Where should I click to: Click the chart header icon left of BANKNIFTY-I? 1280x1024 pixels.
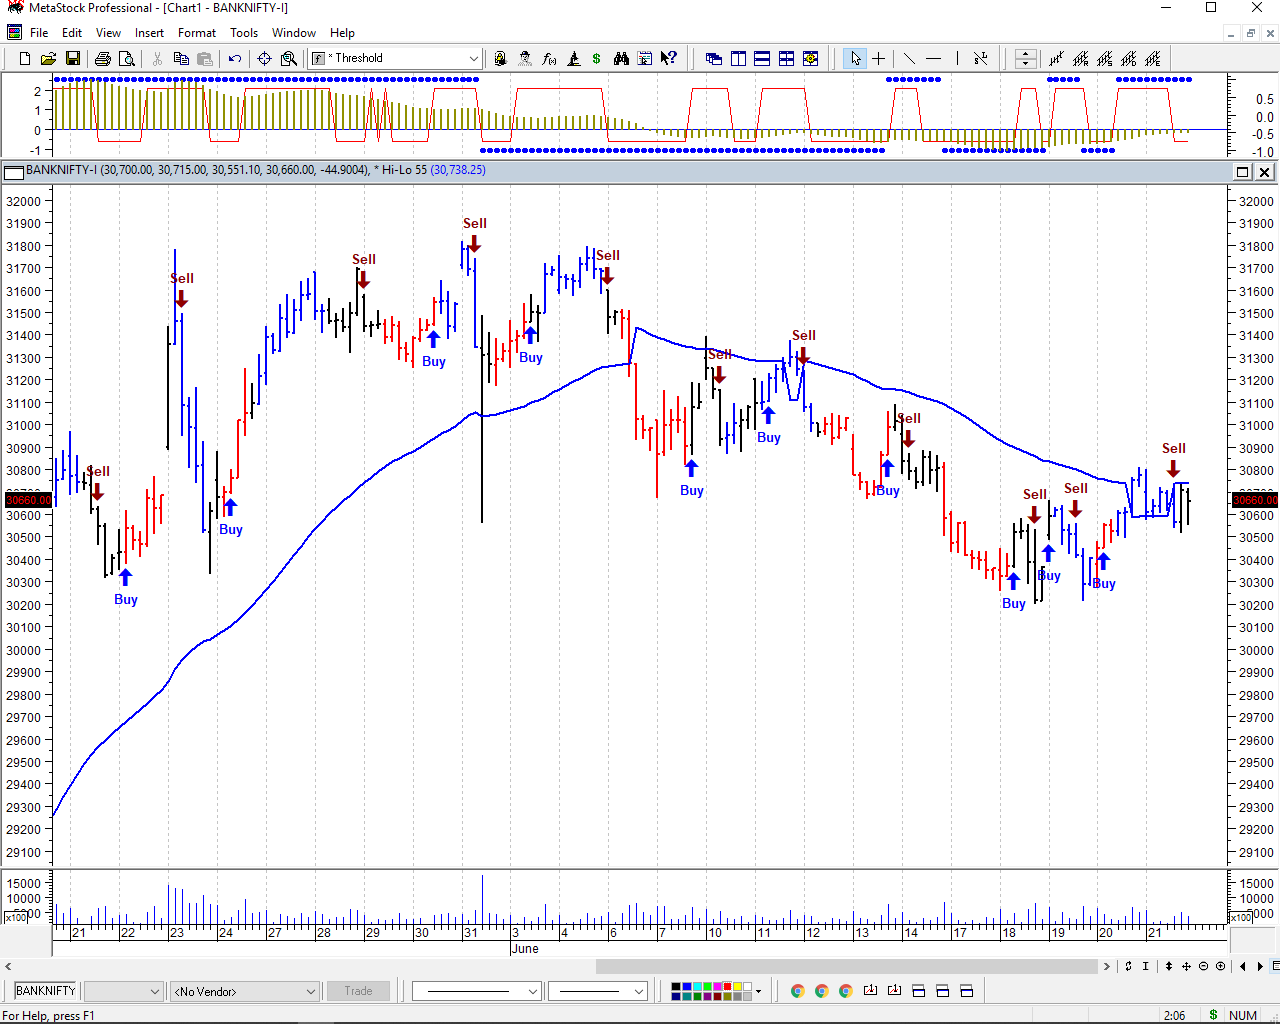pyautogui.click(x=13, y=172)
